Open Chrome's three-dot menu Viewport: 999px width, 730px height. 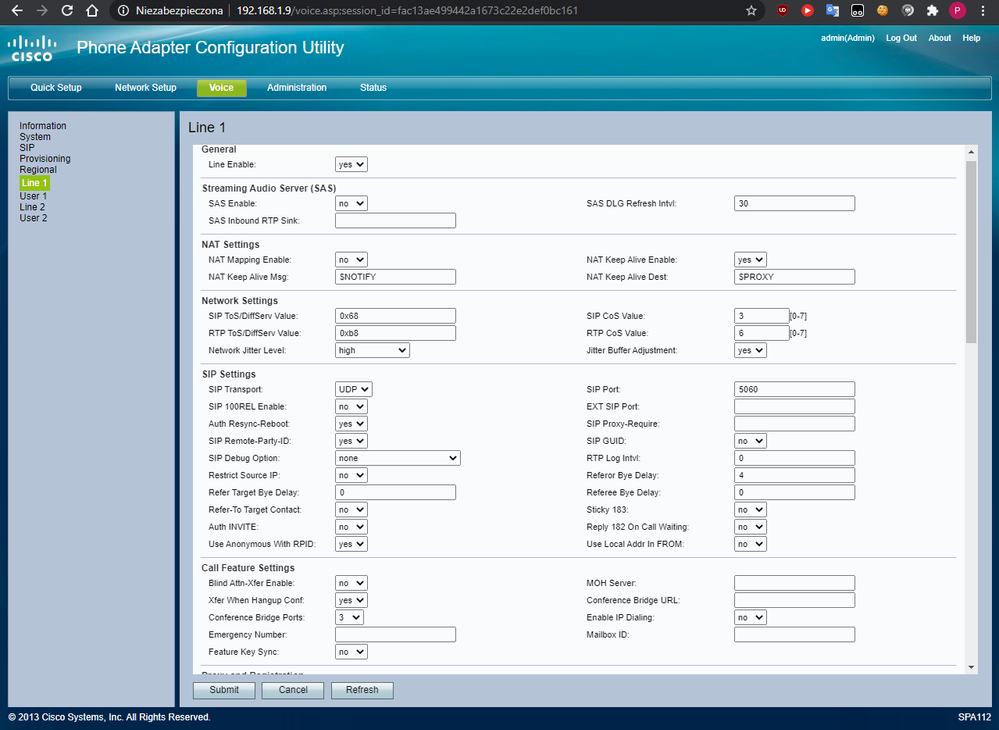[x=982, y=11]
